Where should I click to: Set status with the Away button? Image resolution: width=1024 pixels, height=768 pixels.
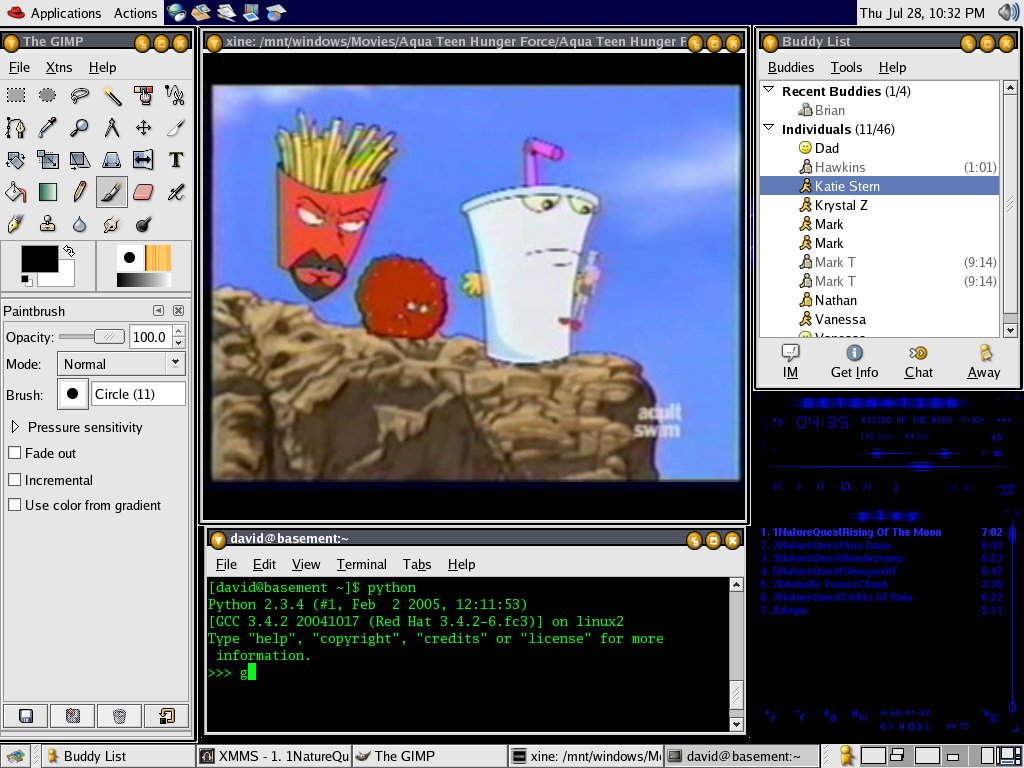tap(984, 362)
